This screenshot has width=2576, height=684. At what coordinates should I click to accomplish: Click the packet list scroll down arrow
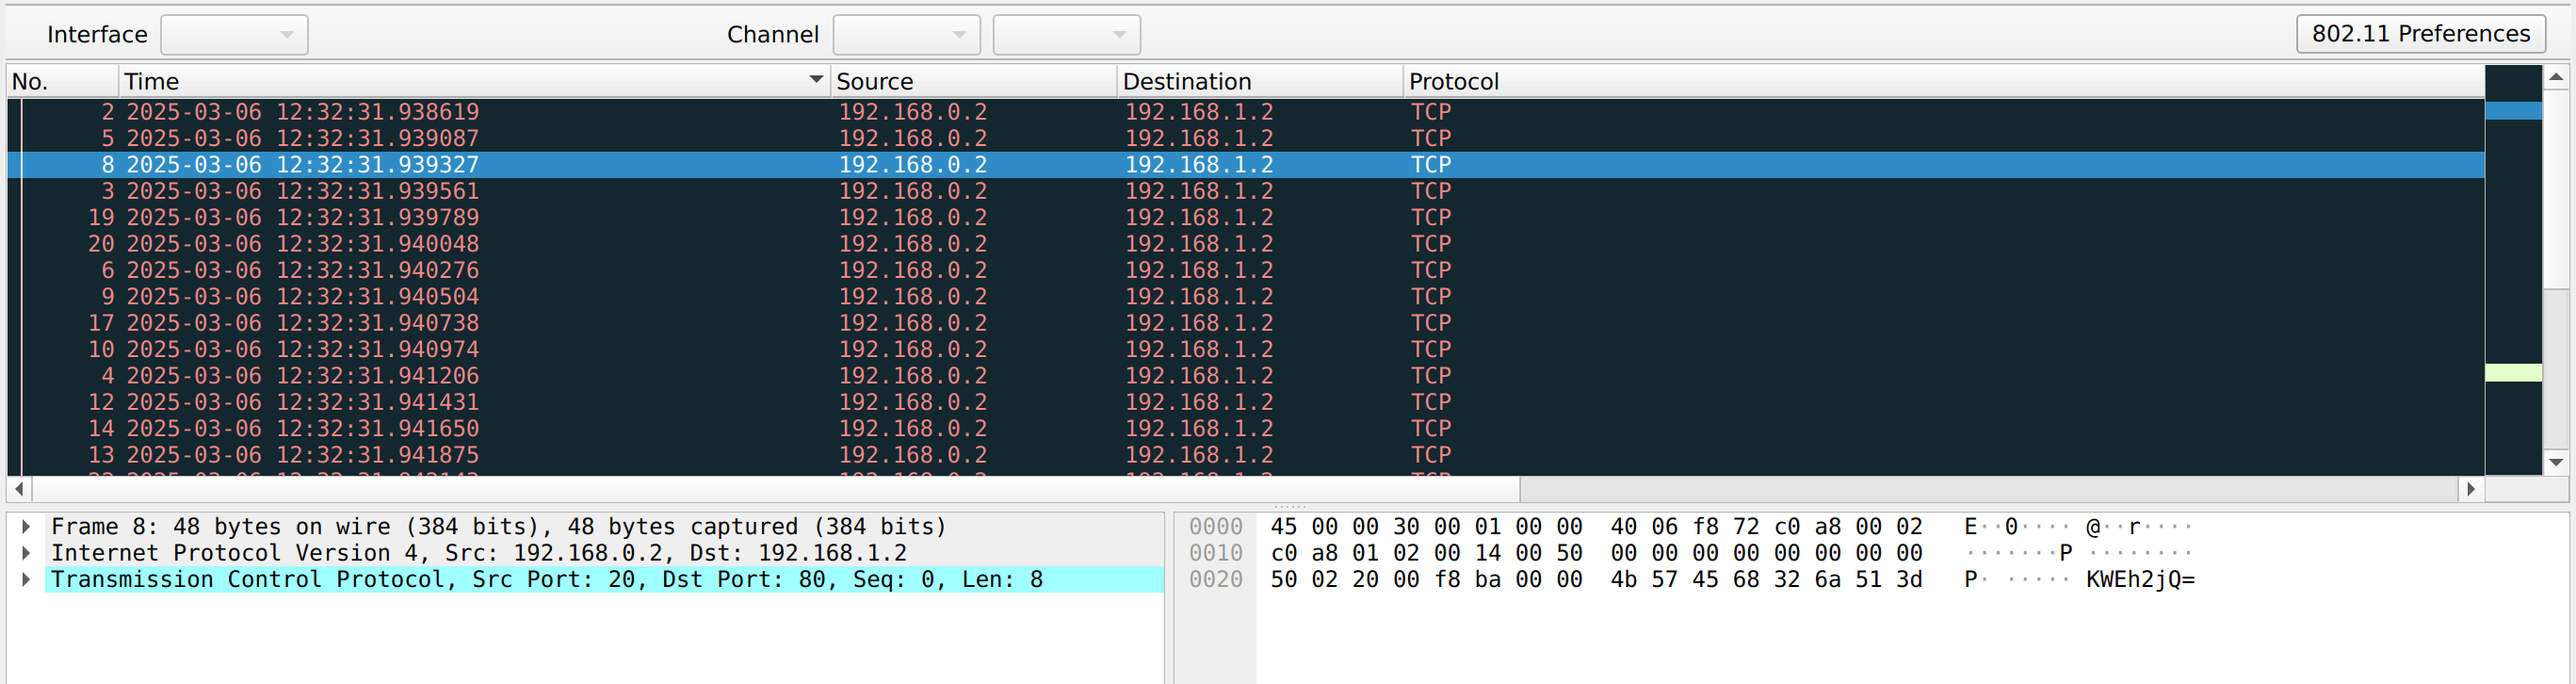coord(2555,462)
